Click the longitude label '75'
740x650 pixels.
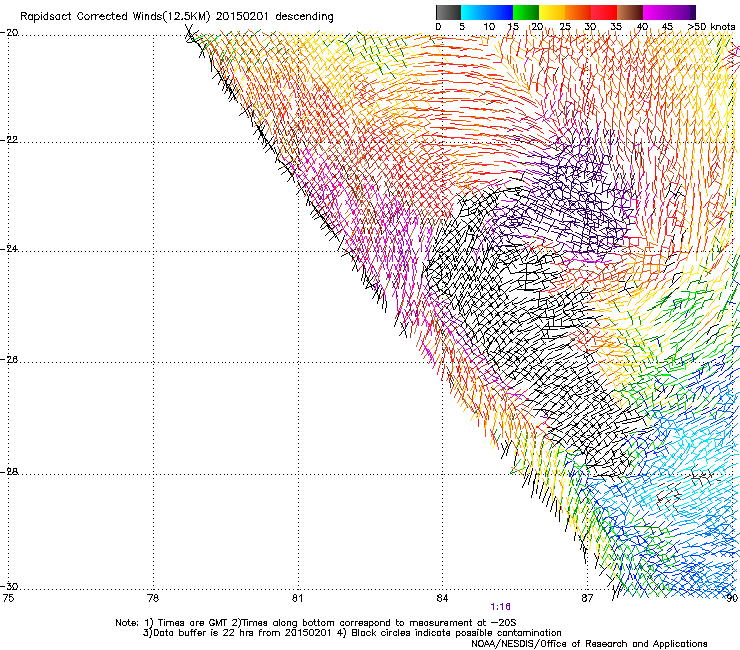(8, 599)
